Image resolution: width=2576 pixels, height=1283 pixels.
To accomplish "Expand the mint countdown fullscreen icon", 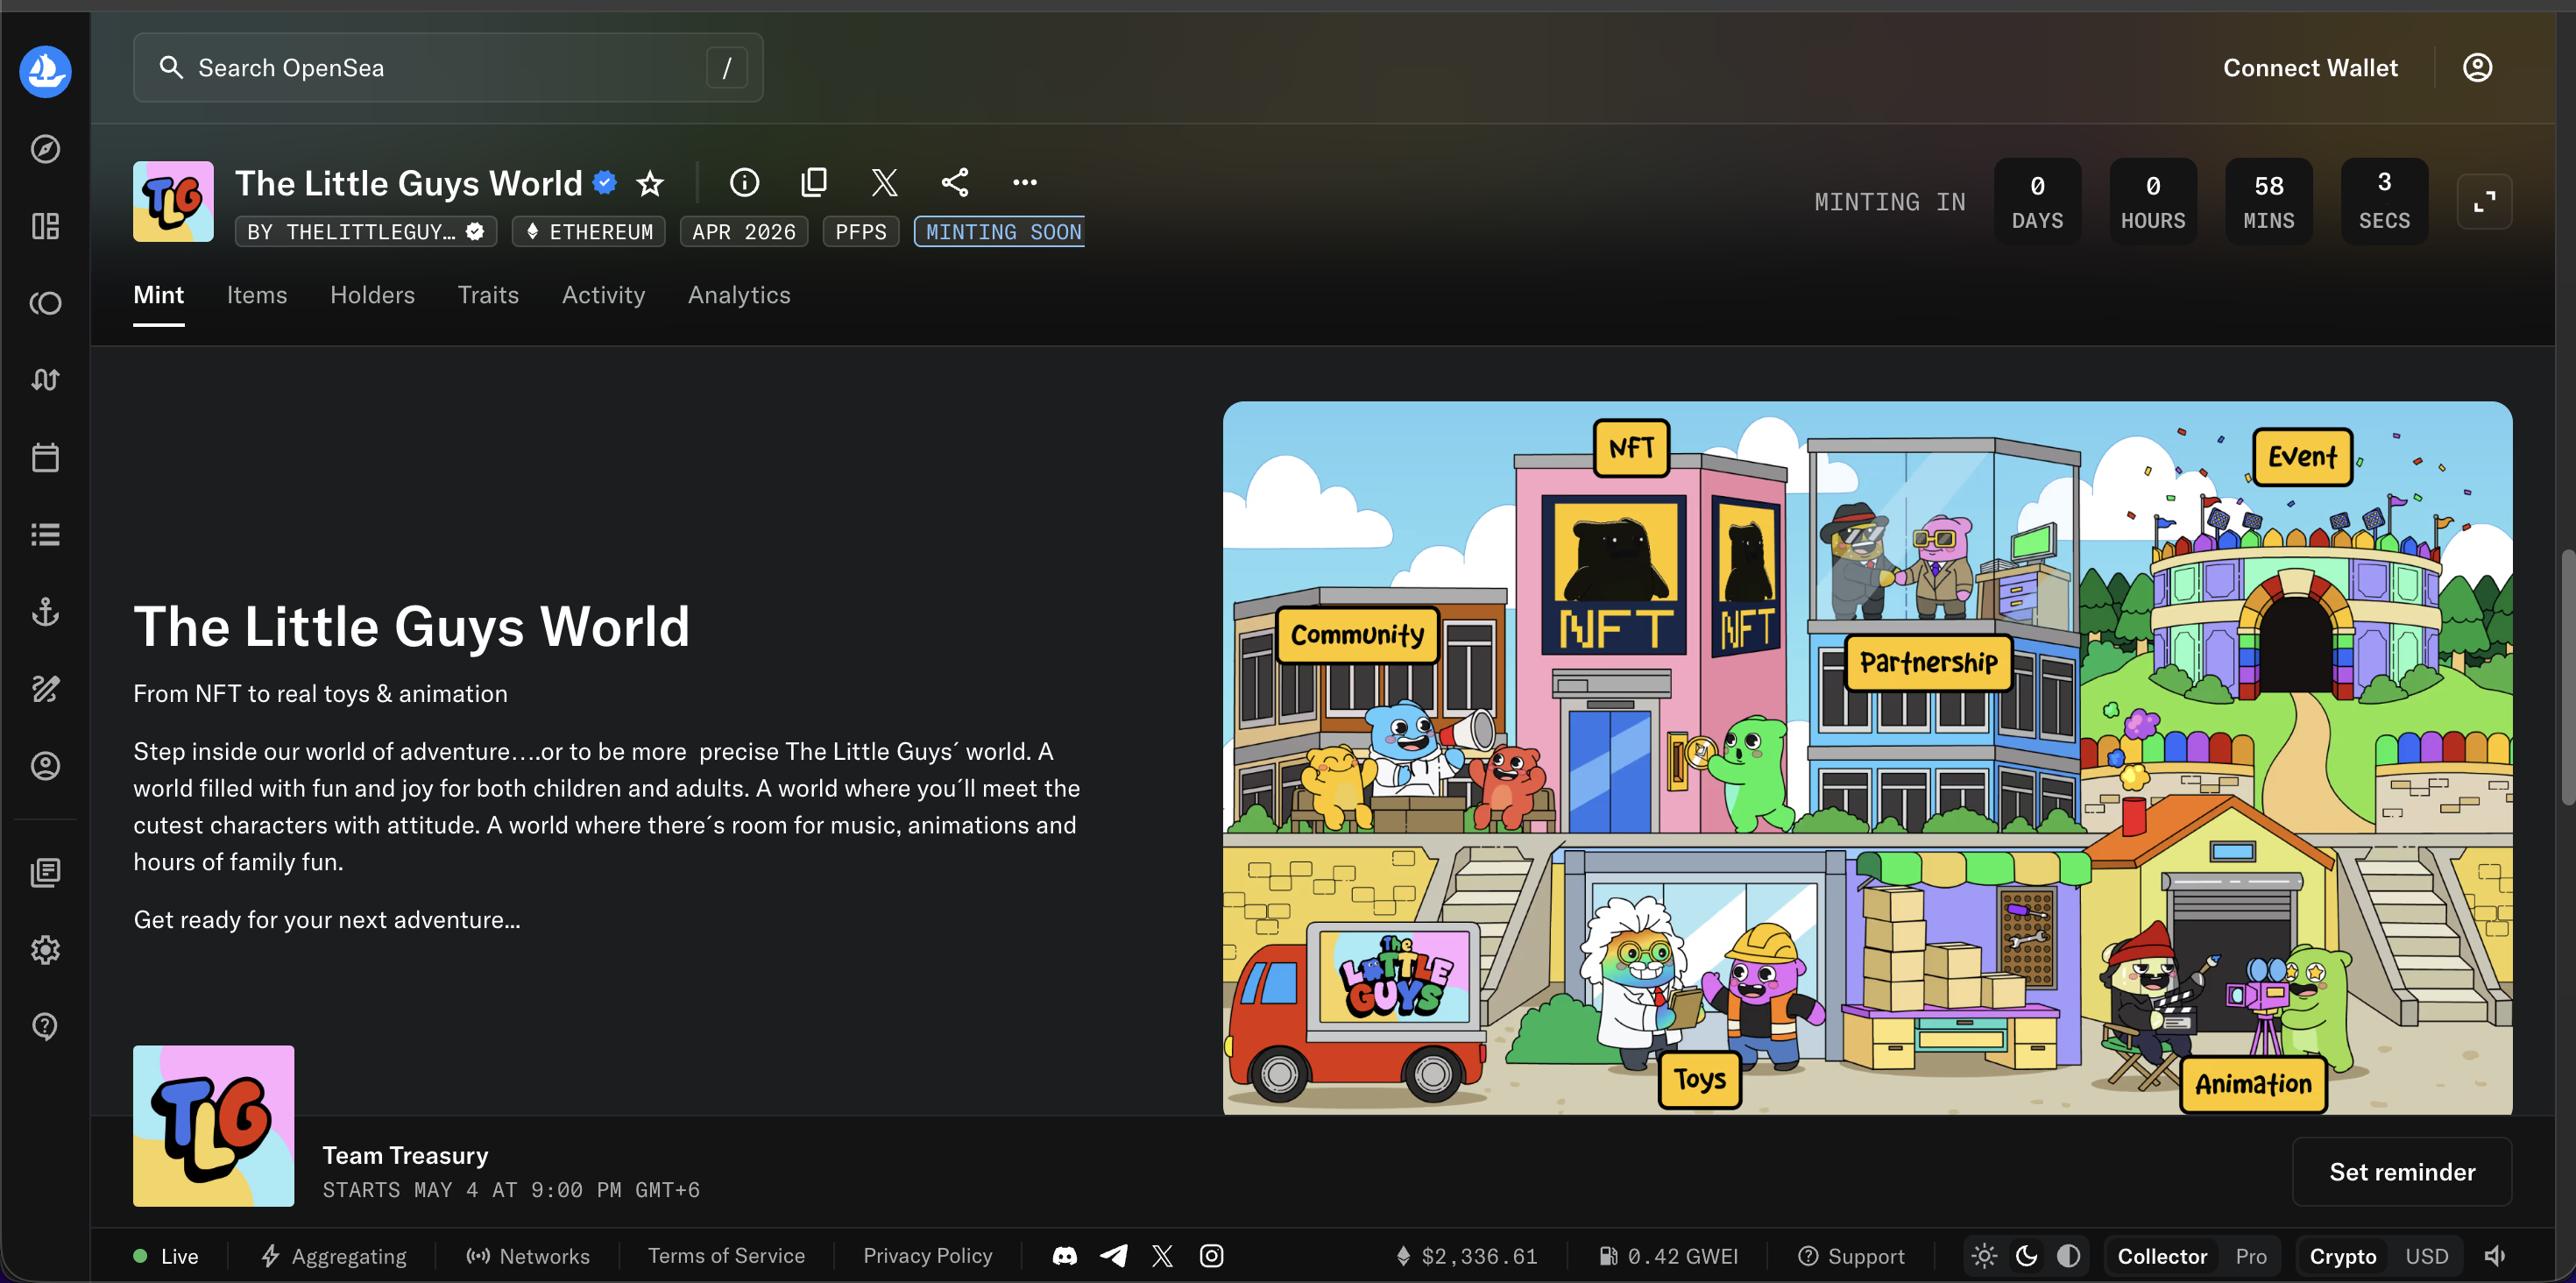I will [x=2484, y=202].
